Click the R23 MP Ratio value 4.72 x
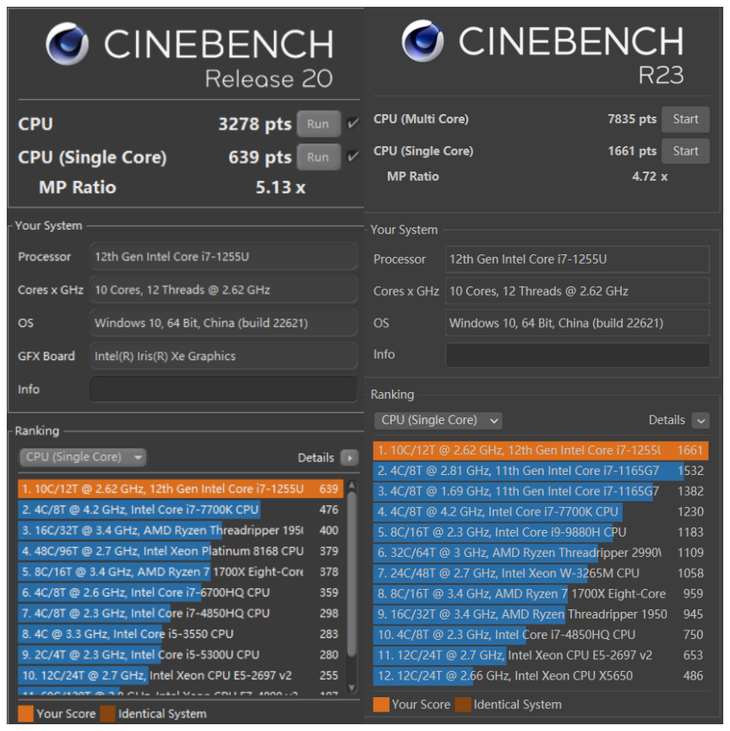This screenshot has height=731, width=730. 650,177
